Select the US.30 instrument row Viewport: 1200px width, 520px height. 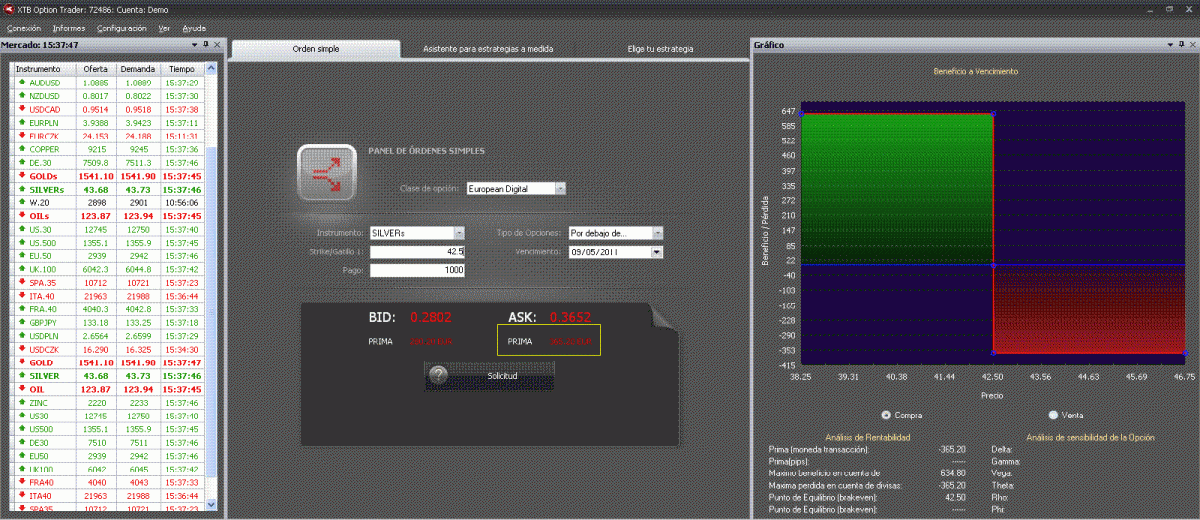tap(108, 229)
